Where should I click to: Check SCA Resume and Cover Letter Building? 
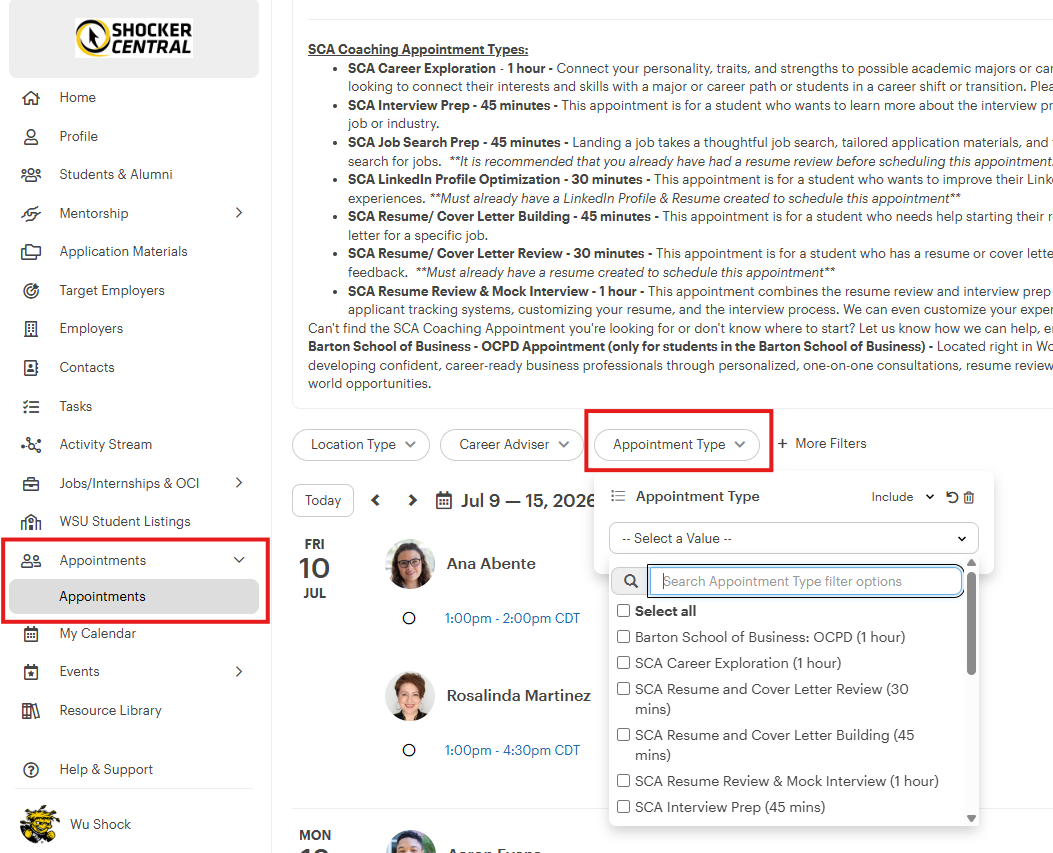coord(623,734)
